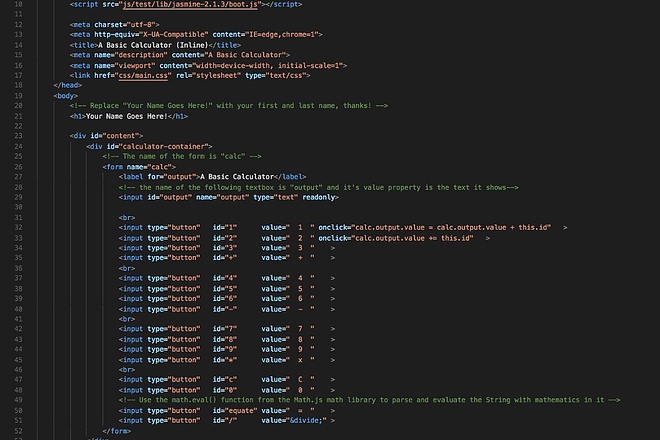Click the input with id="6"

click(x=226, y=299)
